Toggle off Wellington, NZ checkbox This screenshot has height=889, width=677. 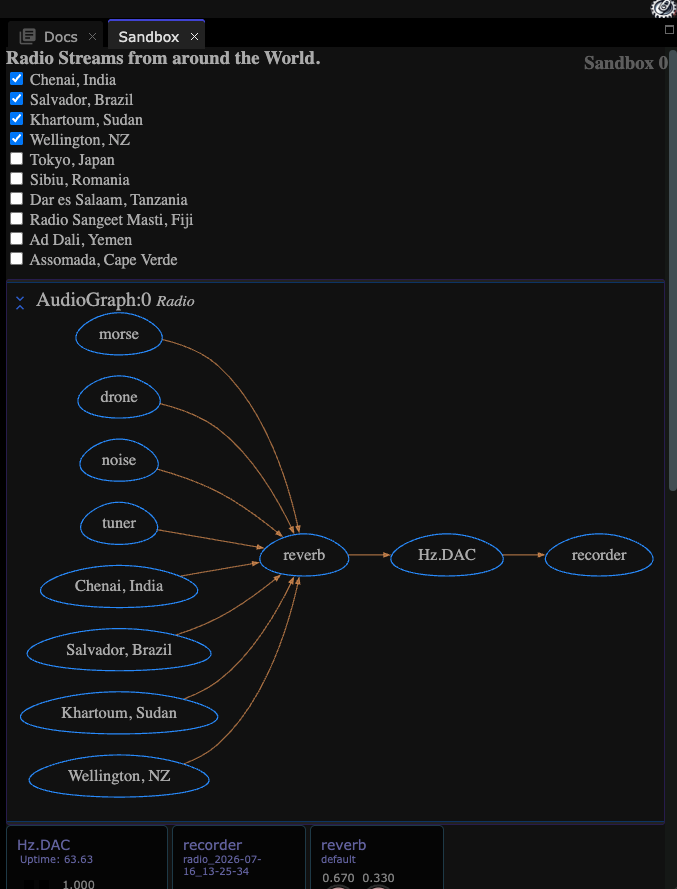click(16, 138)
